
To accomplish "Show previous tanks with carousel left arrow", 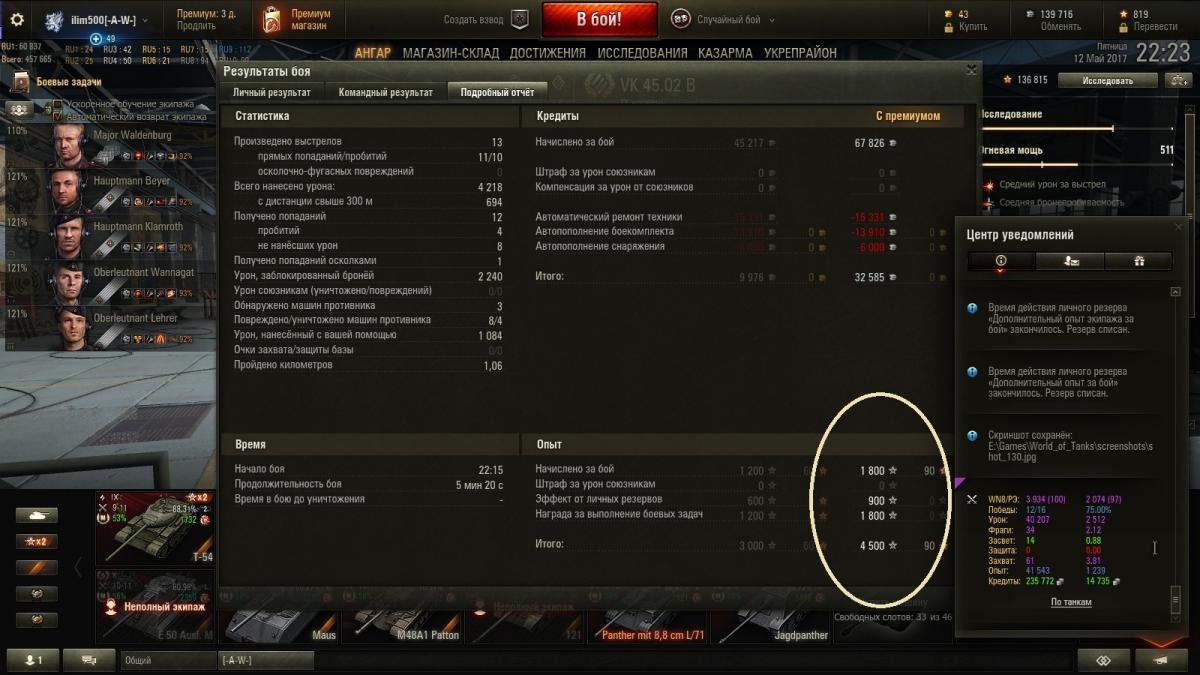I will coord(78,567).
